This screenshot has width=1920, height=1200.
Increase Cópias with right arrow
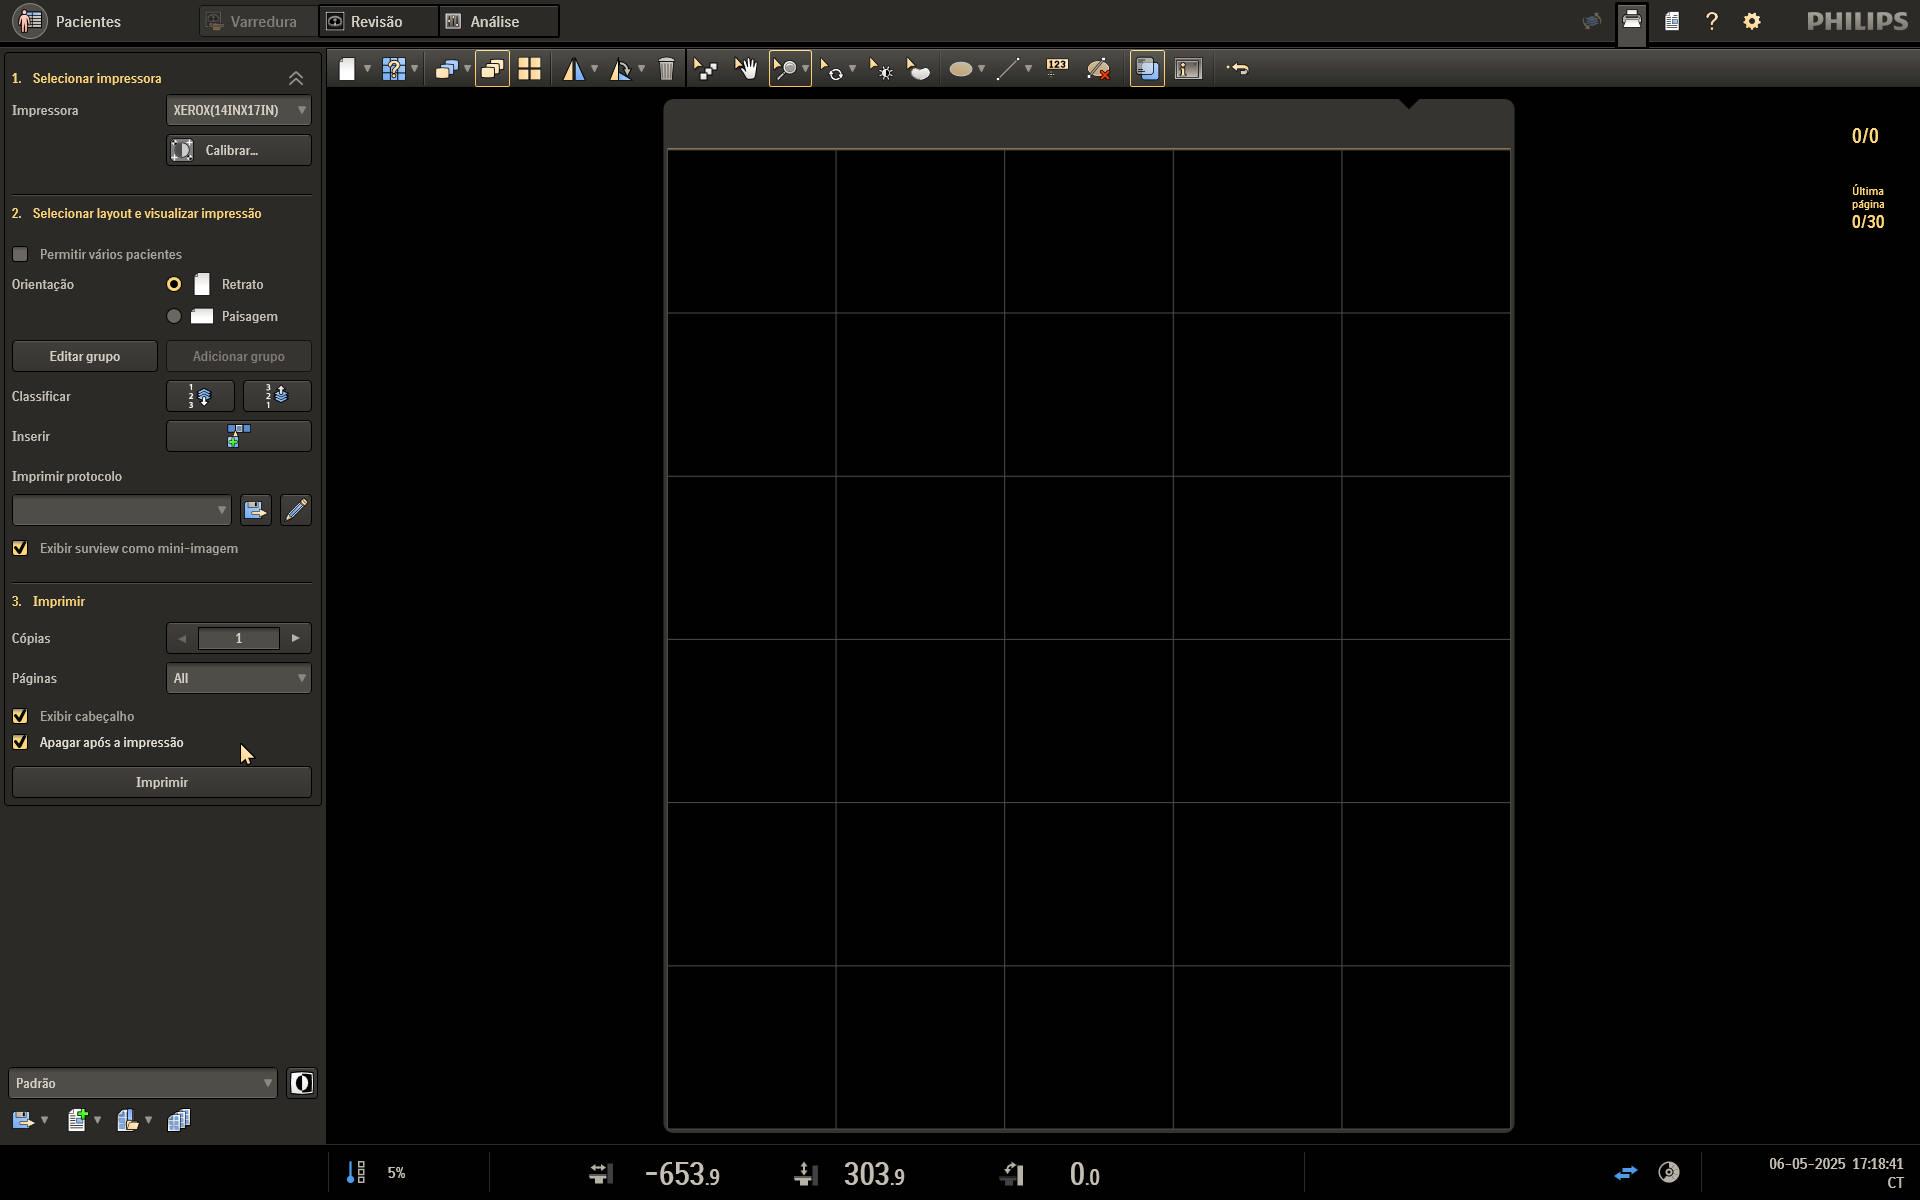pos(295,638)
